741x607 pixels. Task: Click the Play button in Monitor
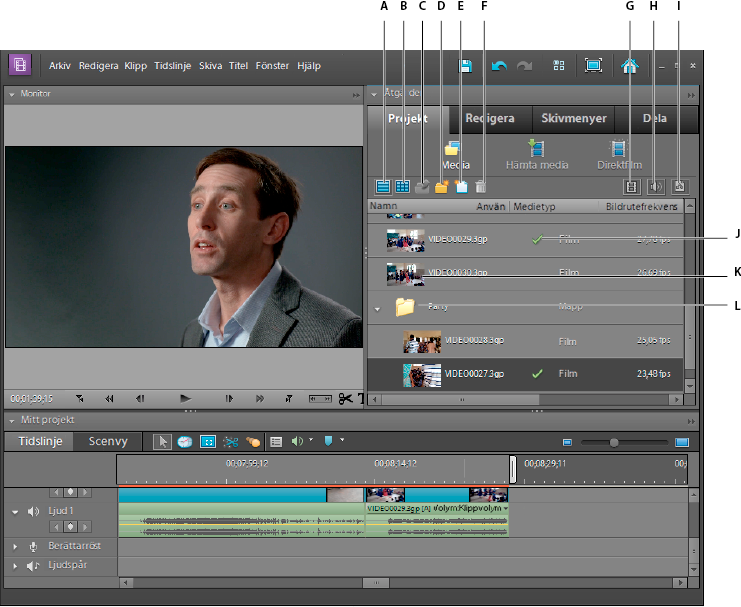tap(185, 399)
